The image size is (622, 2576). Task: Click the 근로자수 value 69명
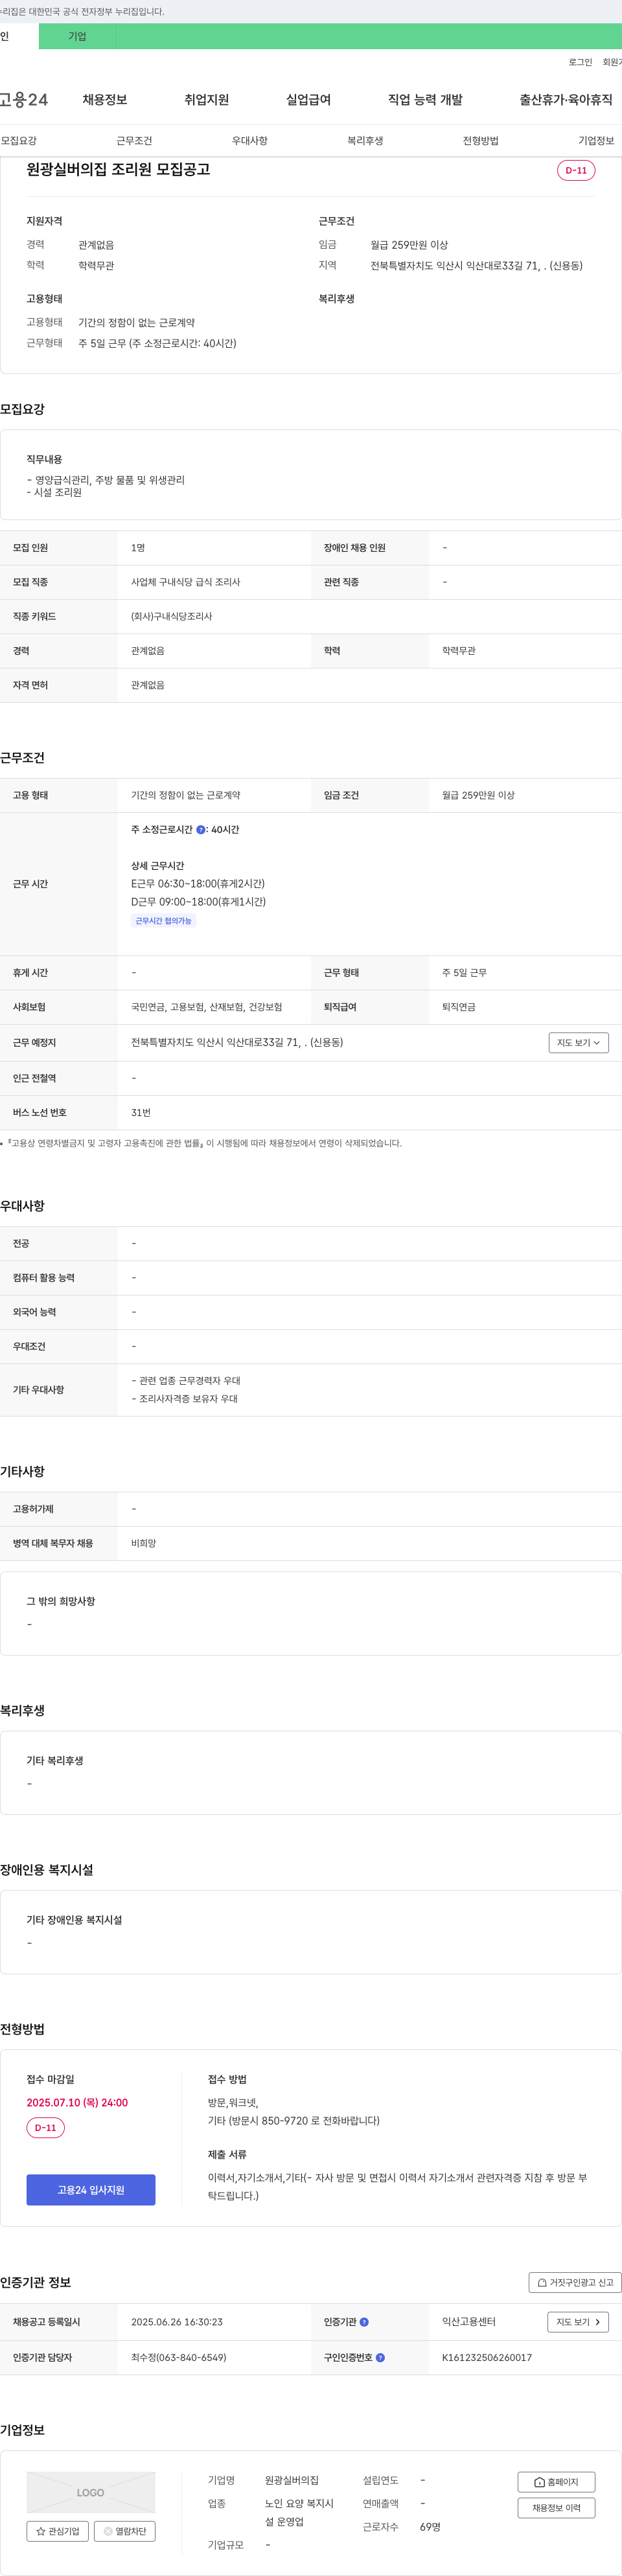[x=430, y=2527]
